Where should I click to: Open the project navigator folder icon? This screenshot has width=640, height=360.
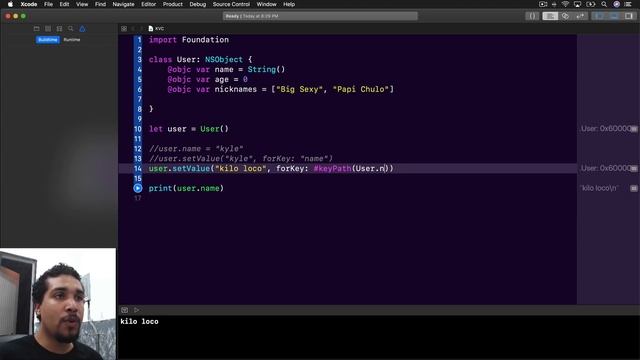(x=36, y=29)
